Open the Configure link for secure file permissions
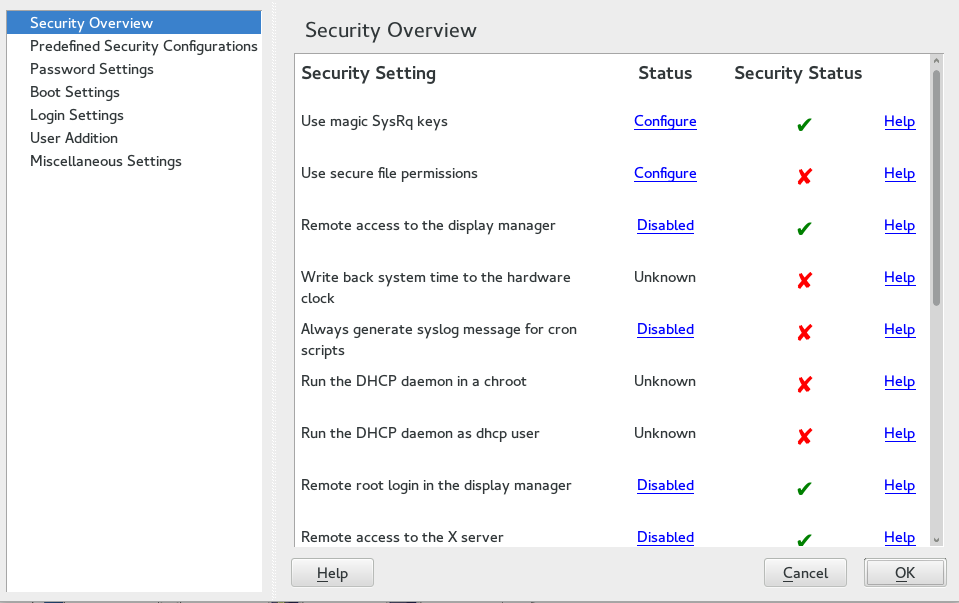959x603 pixels. coord(665,173)
